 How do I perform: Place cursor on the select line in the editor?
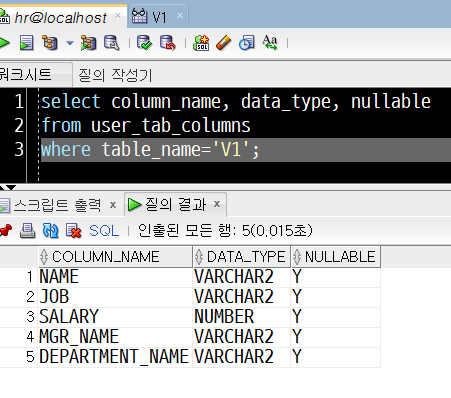pos(236,101)
